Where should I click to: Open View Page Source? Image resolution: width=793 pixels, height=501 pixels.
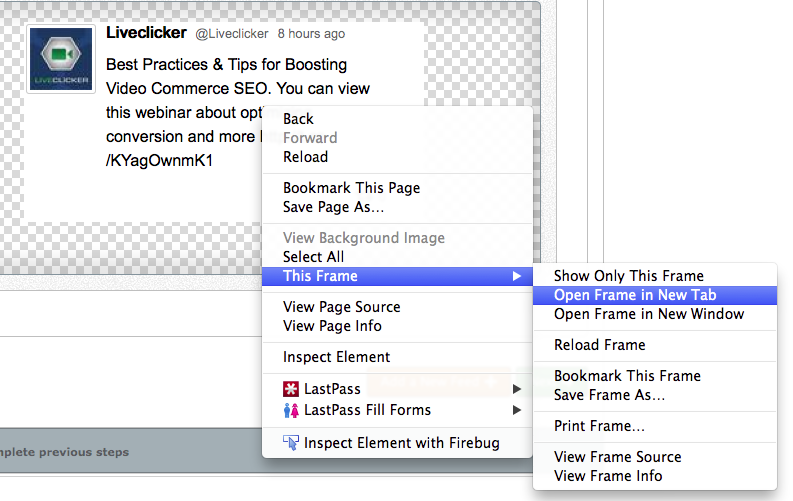pyautogui.click(x=341, y=307)
